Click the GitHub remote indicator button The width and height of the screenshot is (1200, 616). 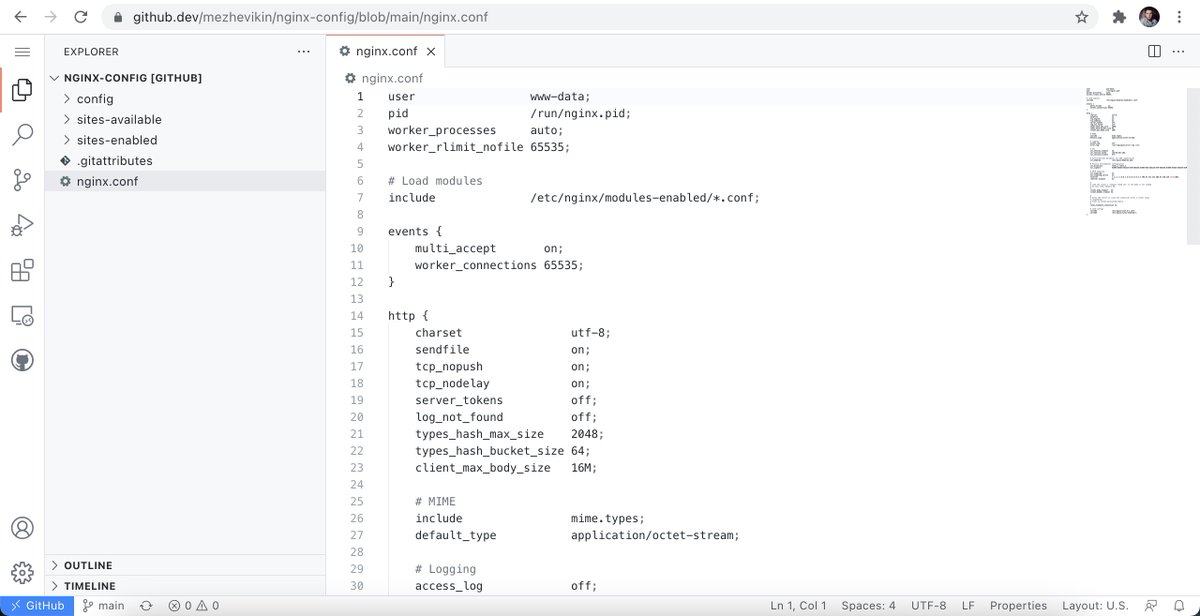(37, 605)
